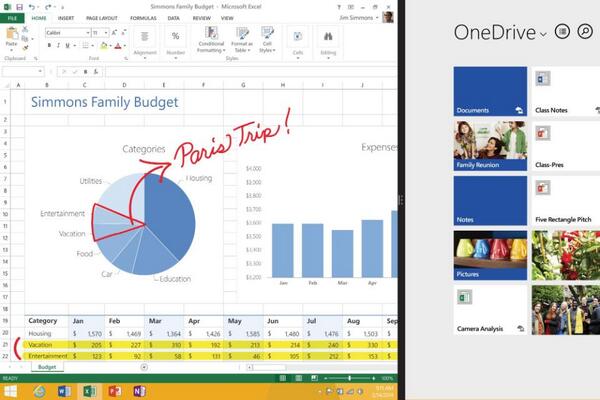Add a new sheet with the plus icon
This screenshot has height=400, width=600.
[144, 367]
